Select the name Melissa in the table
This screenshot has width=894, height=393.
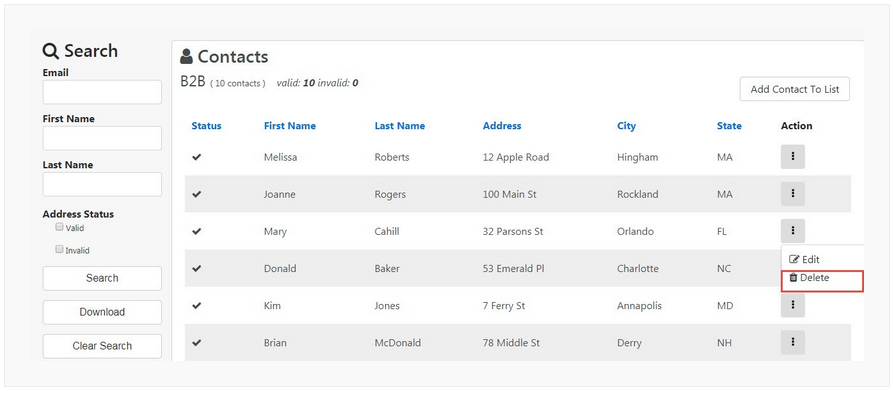(x=281, y=157)
